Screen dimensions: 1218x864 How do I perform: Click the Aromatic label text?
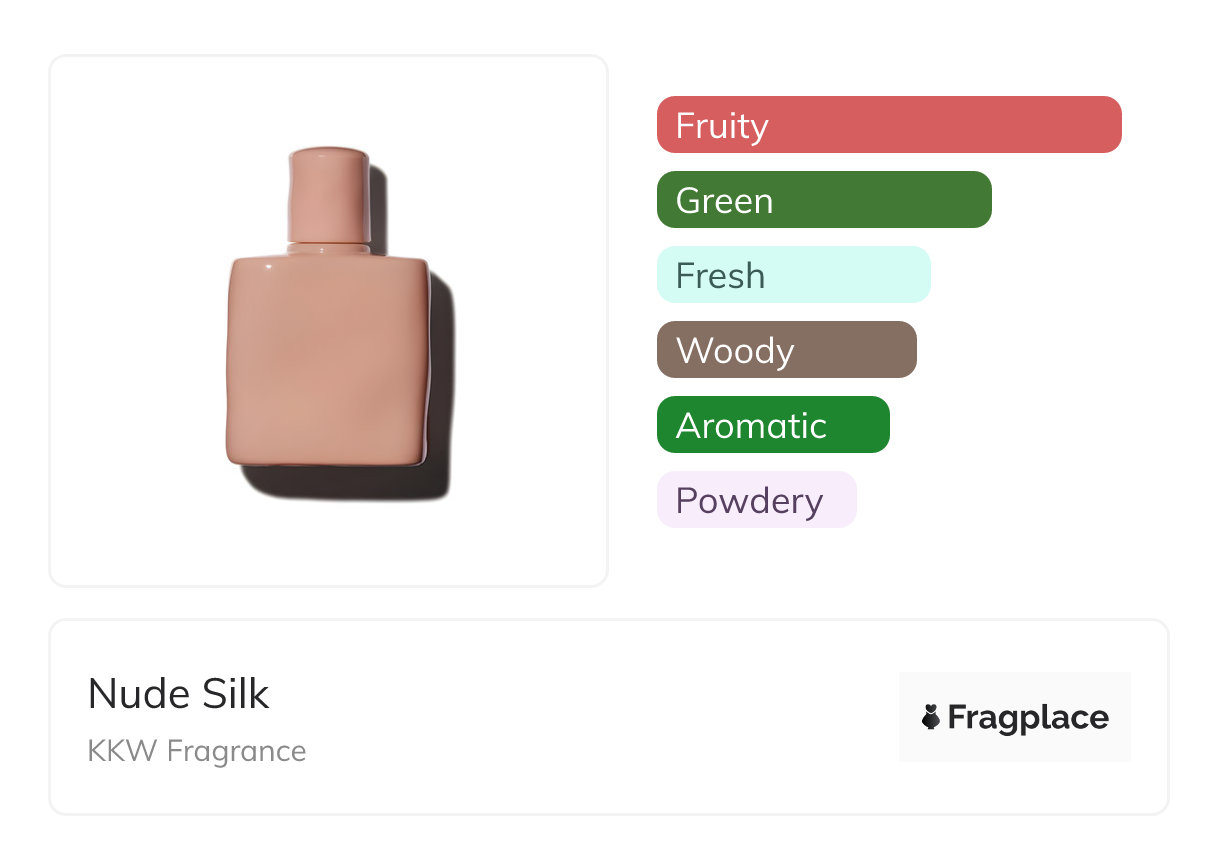(751, 426)
